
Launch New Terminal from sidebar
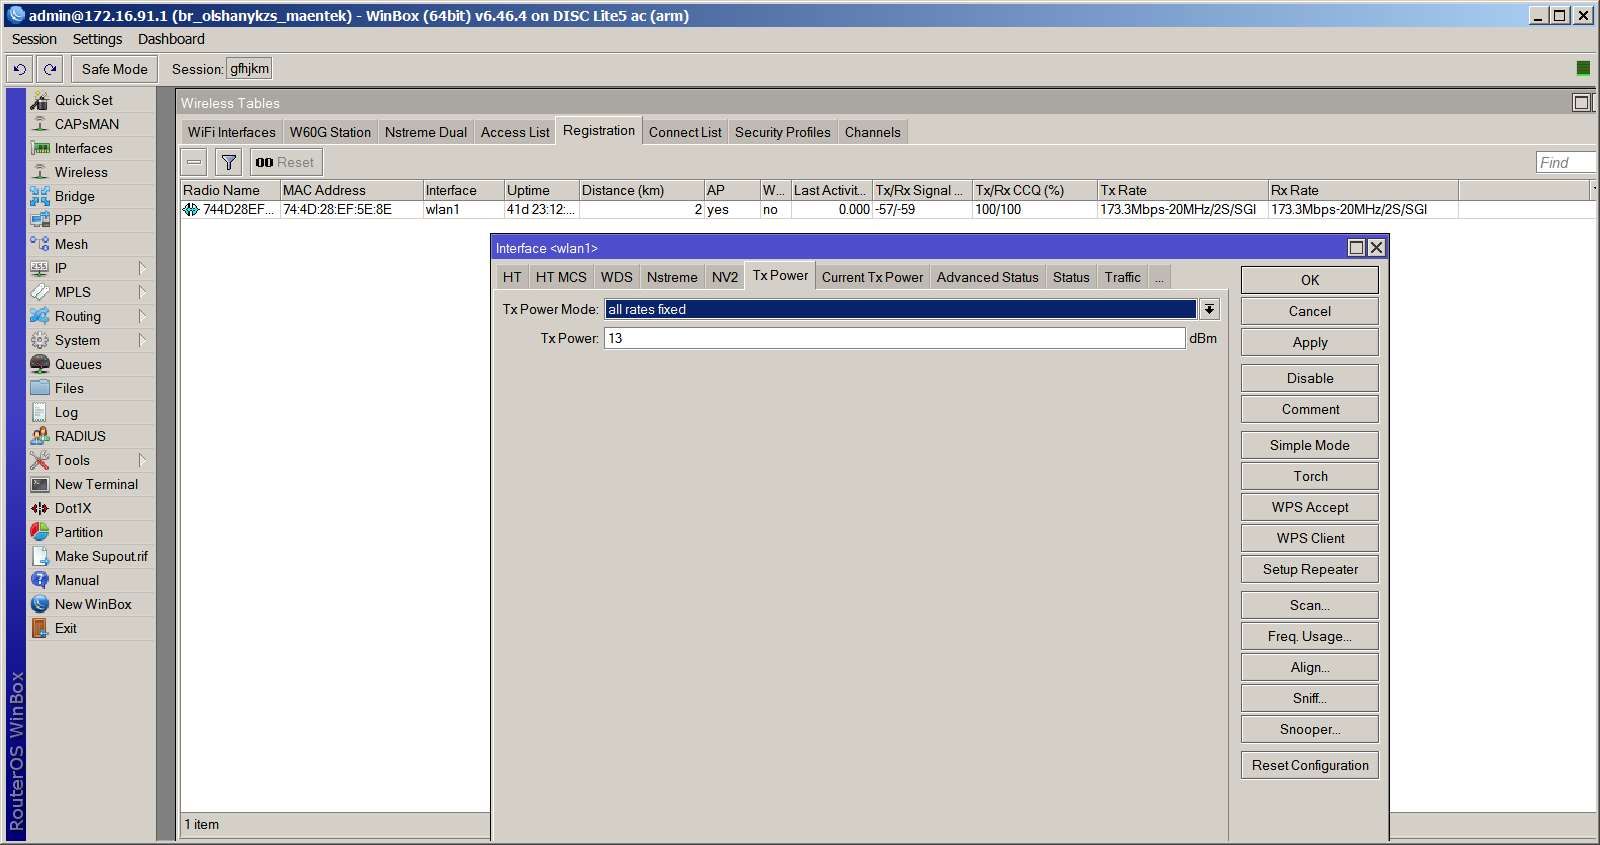pyautogui.click(x=96, y=484)
